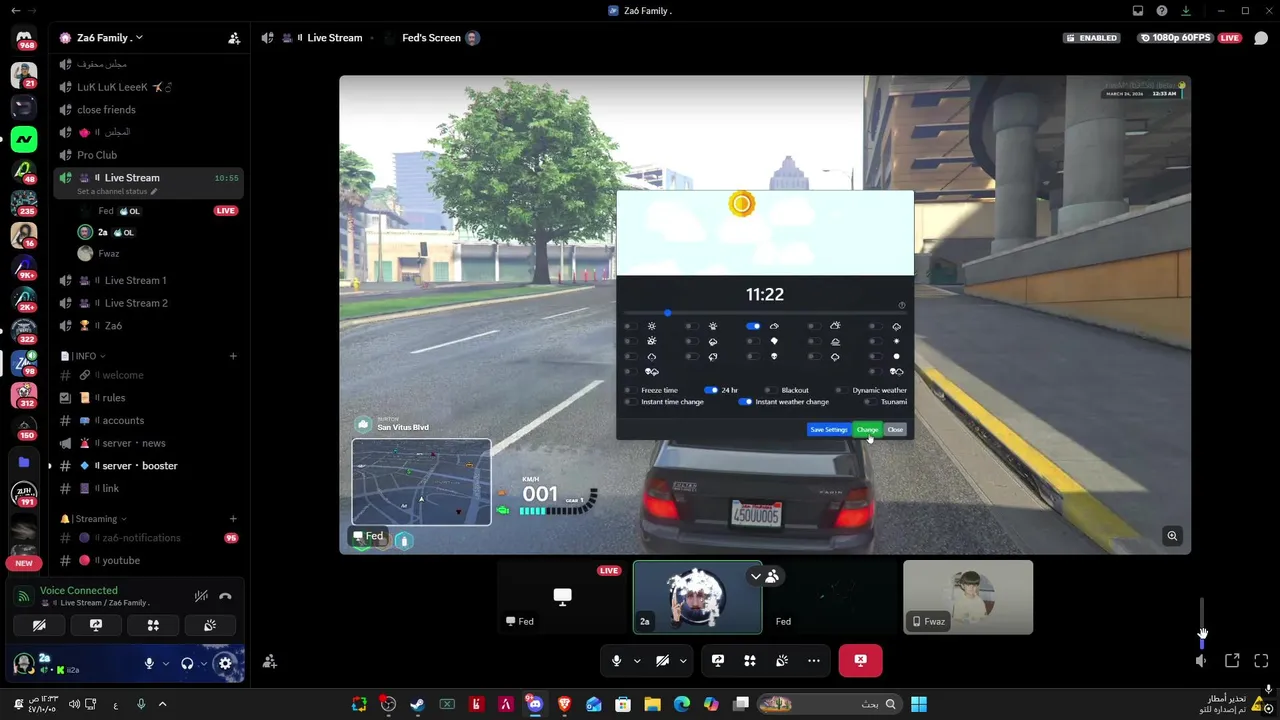Adjust time slider in weather menu

coord(764,313)
